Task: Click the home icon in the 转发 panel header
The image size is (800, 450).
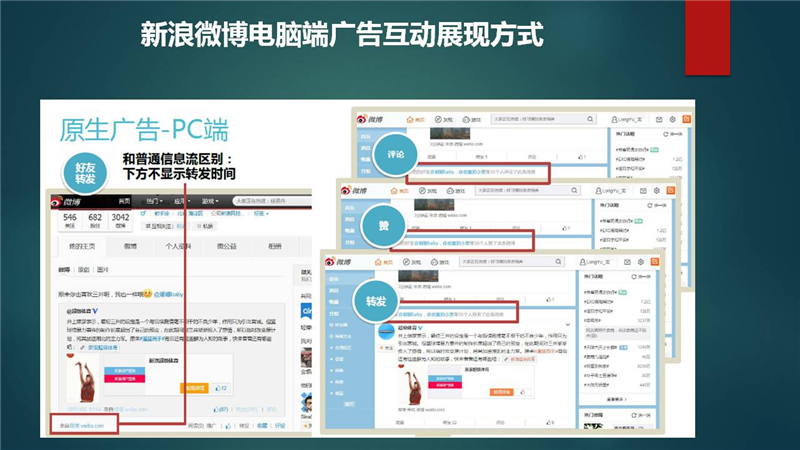Action: click(378, 262)
